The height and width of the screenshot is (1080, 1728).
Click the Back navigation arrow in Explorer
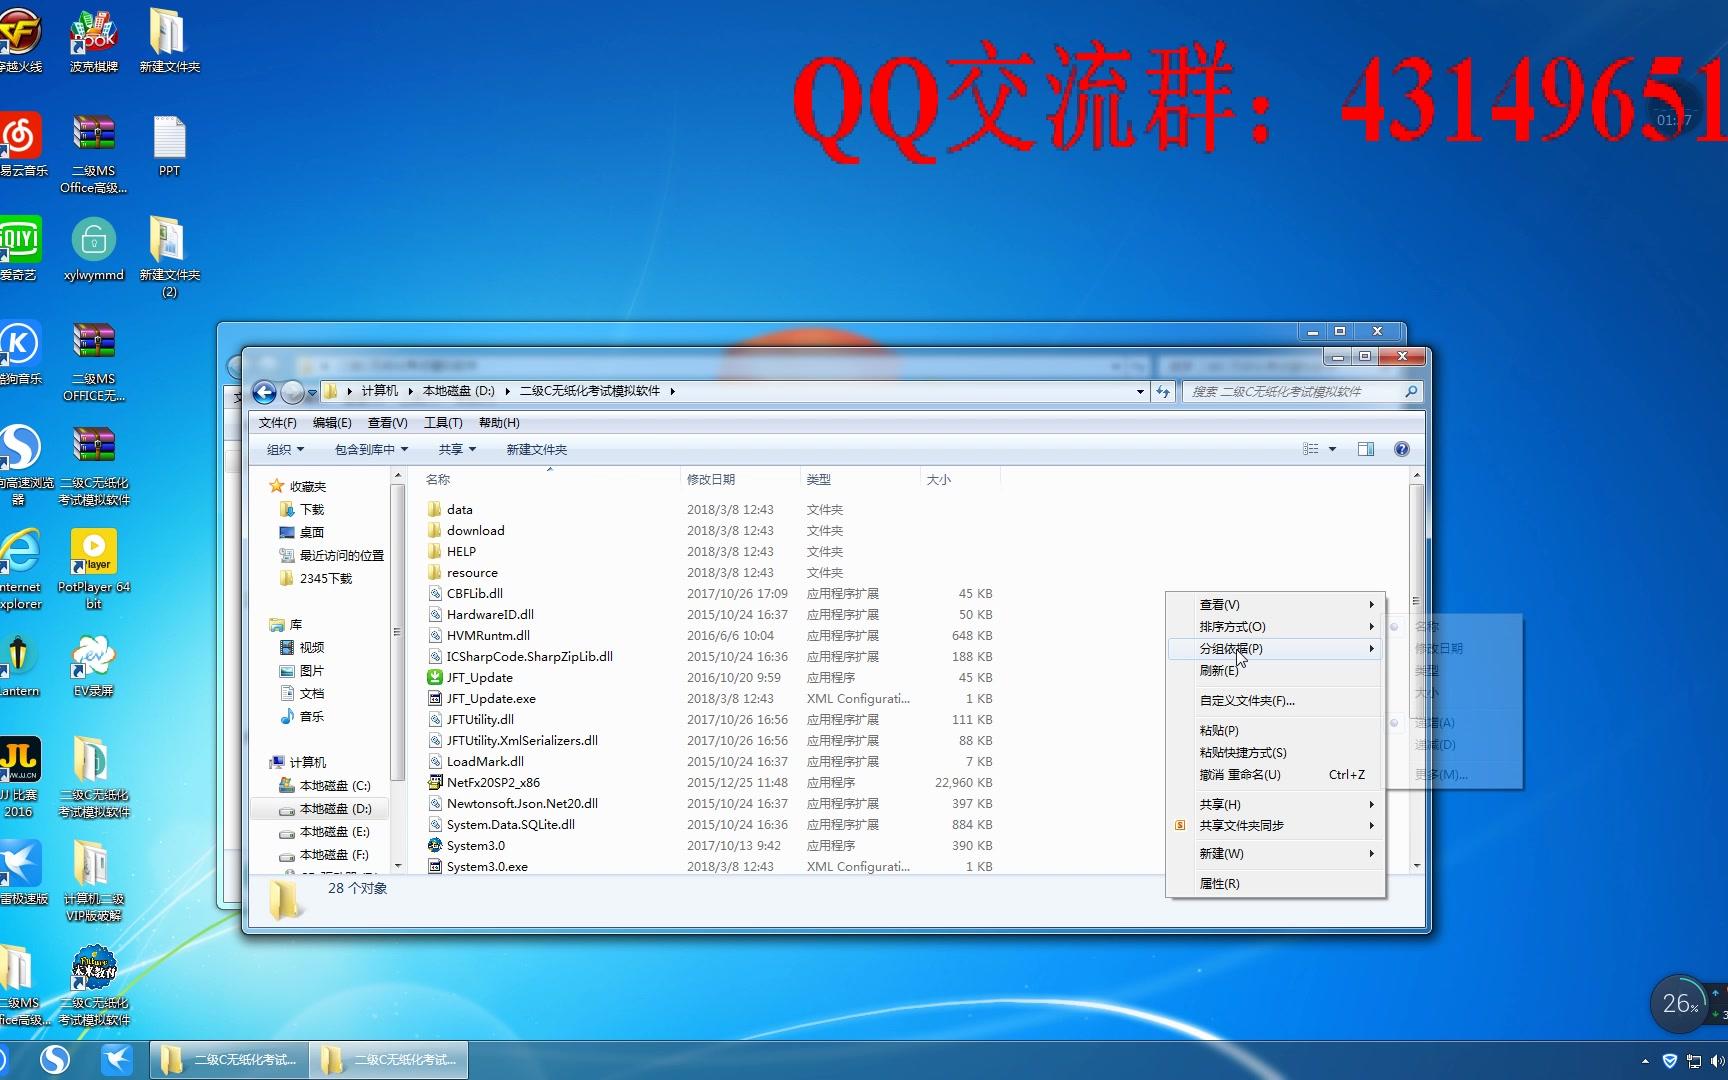[264, 392]
